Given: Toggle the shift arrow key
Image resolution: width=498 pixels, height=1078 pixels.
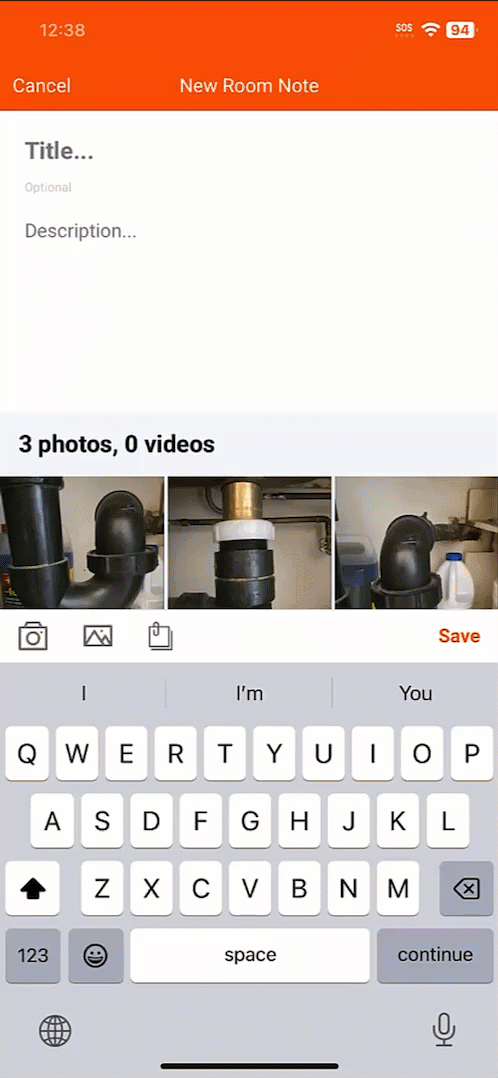Looking at the screenshot, I should [32, 888].
